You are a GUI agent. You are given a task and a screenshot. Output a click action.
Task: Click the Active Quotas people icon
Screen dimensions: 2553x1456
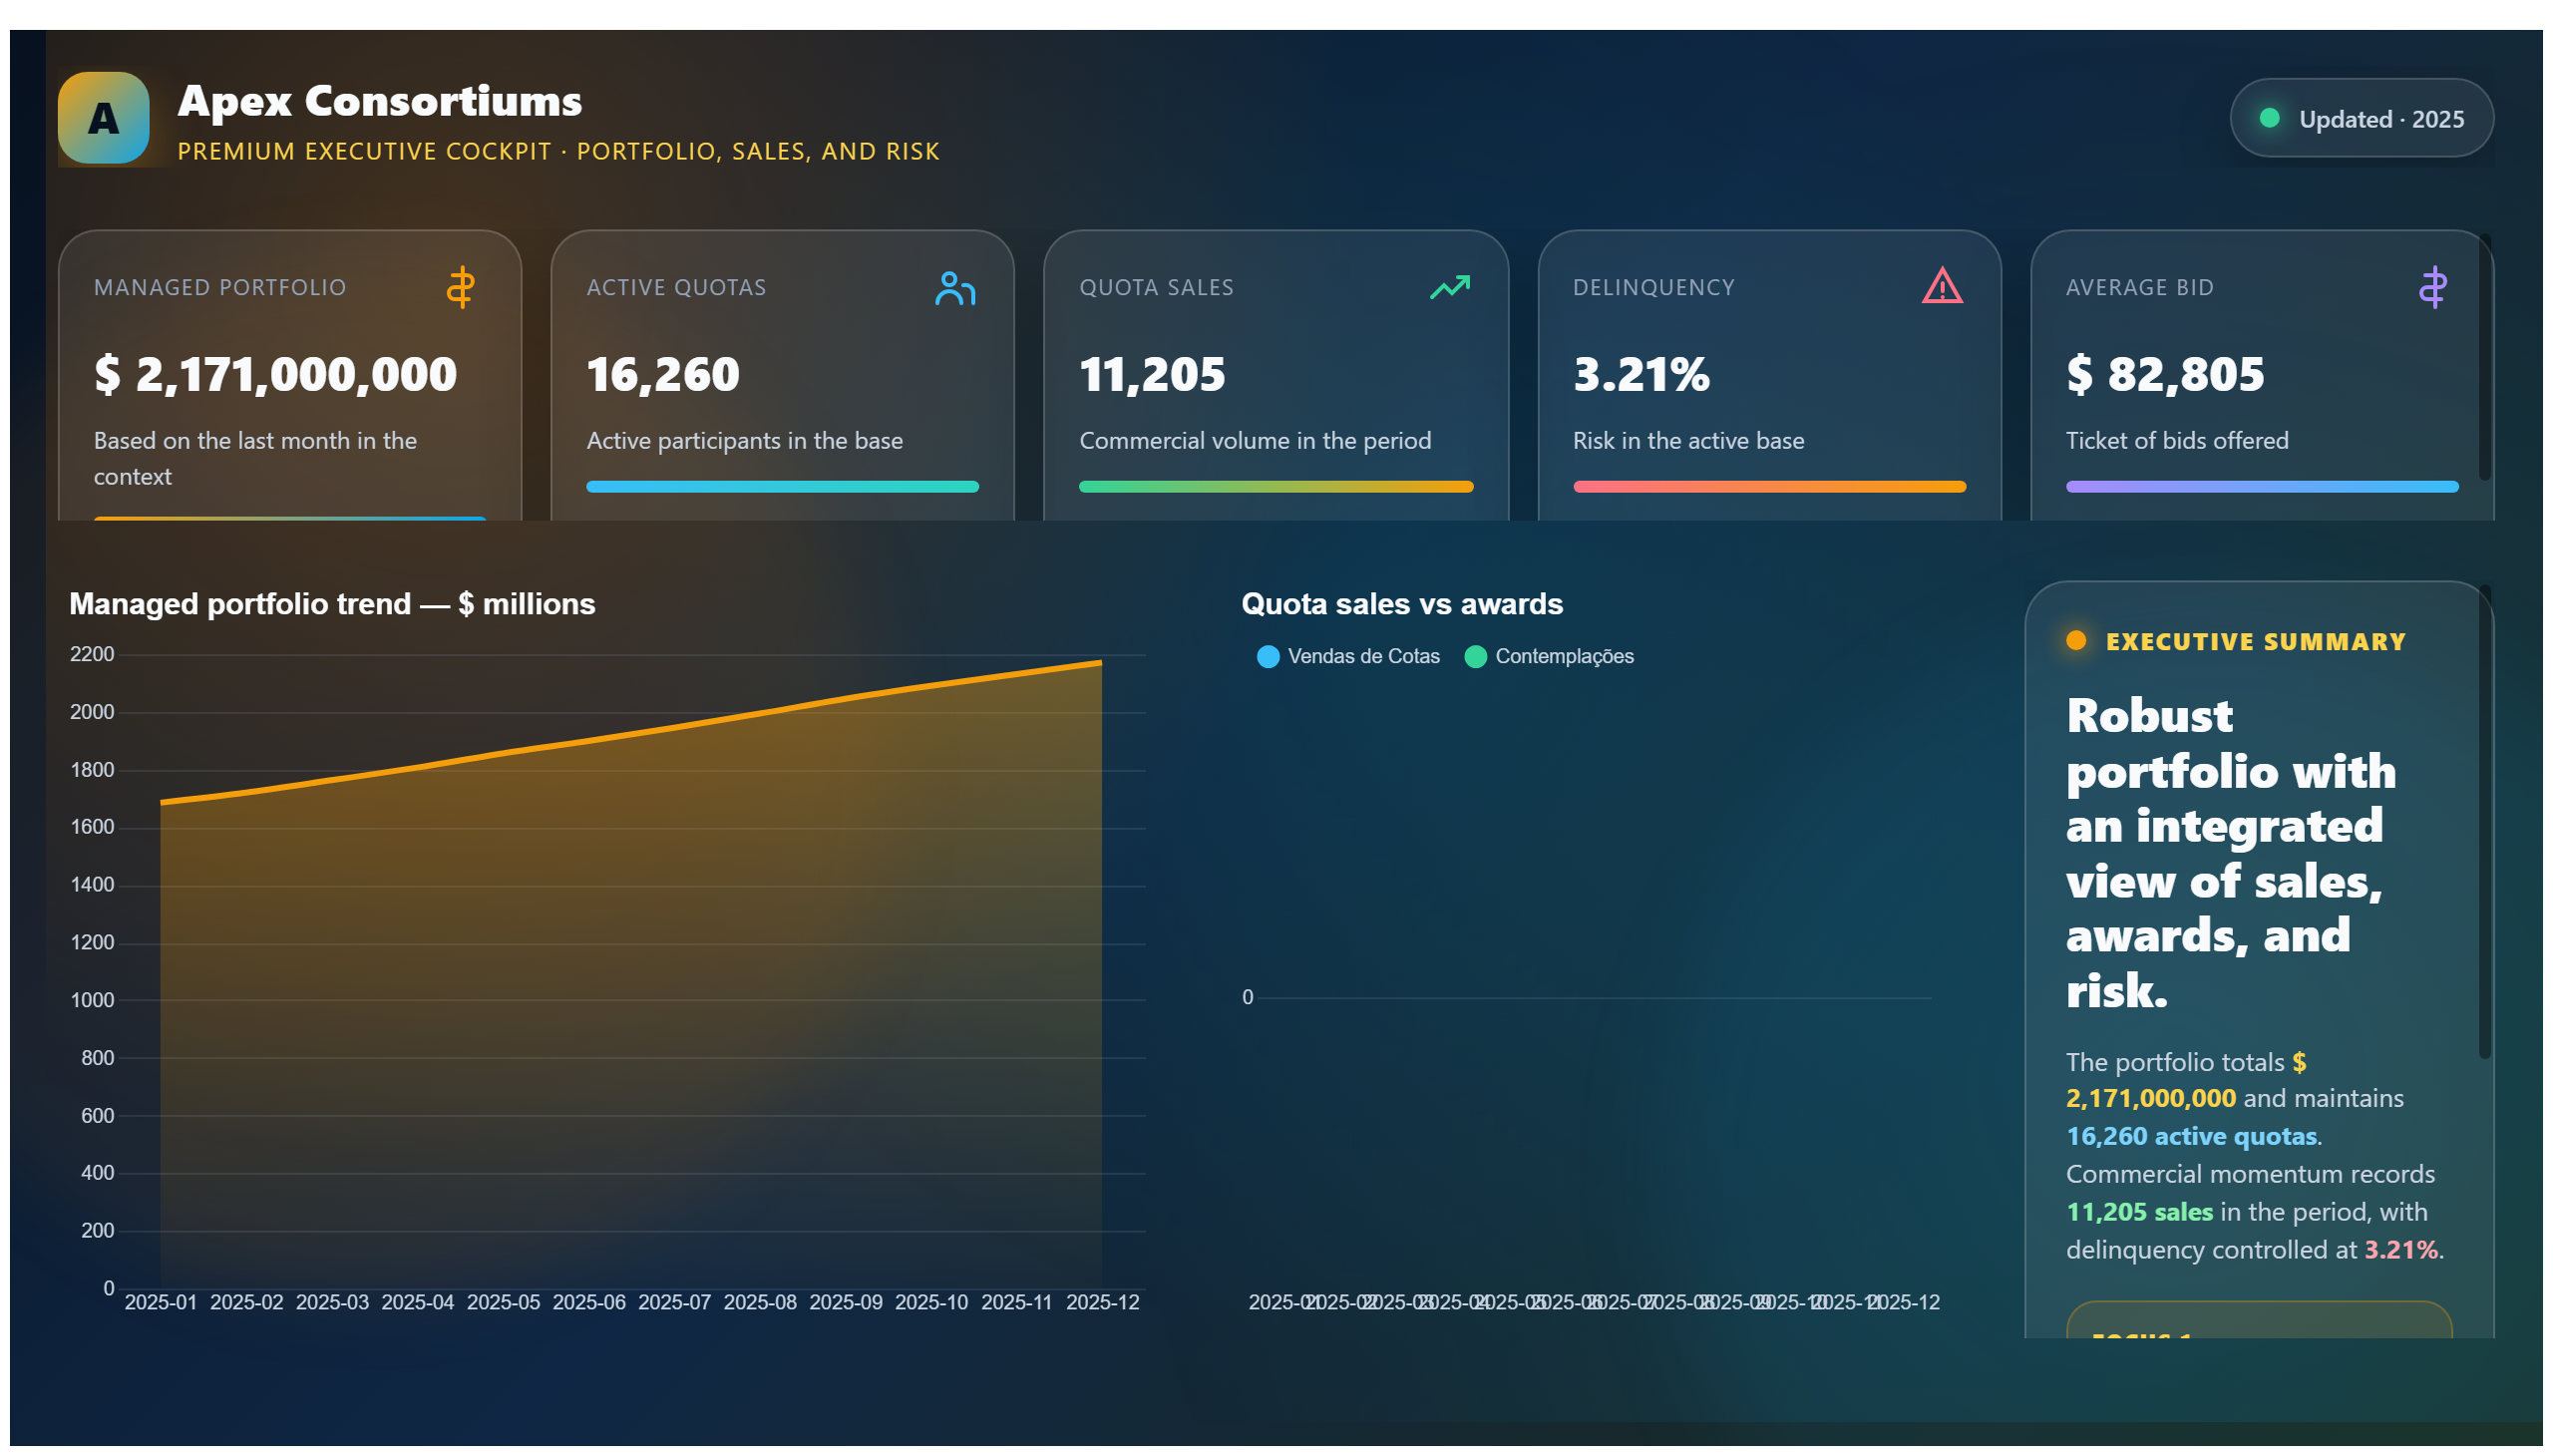click(954, 288)
